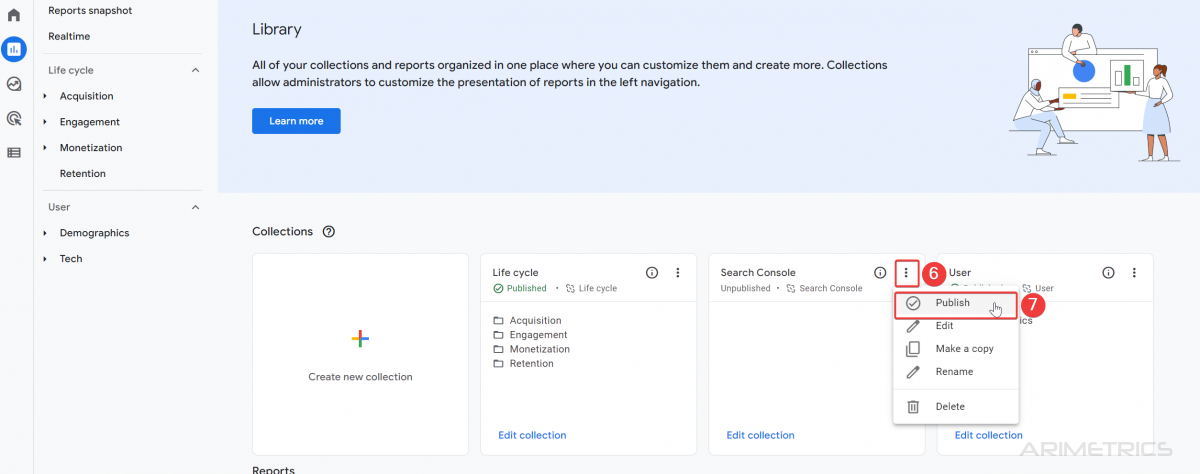Image resolution: width=1200 pixels, height=474 pixels.
Task: Open the Explore icon in sidebar
Action: pos(14,85)
